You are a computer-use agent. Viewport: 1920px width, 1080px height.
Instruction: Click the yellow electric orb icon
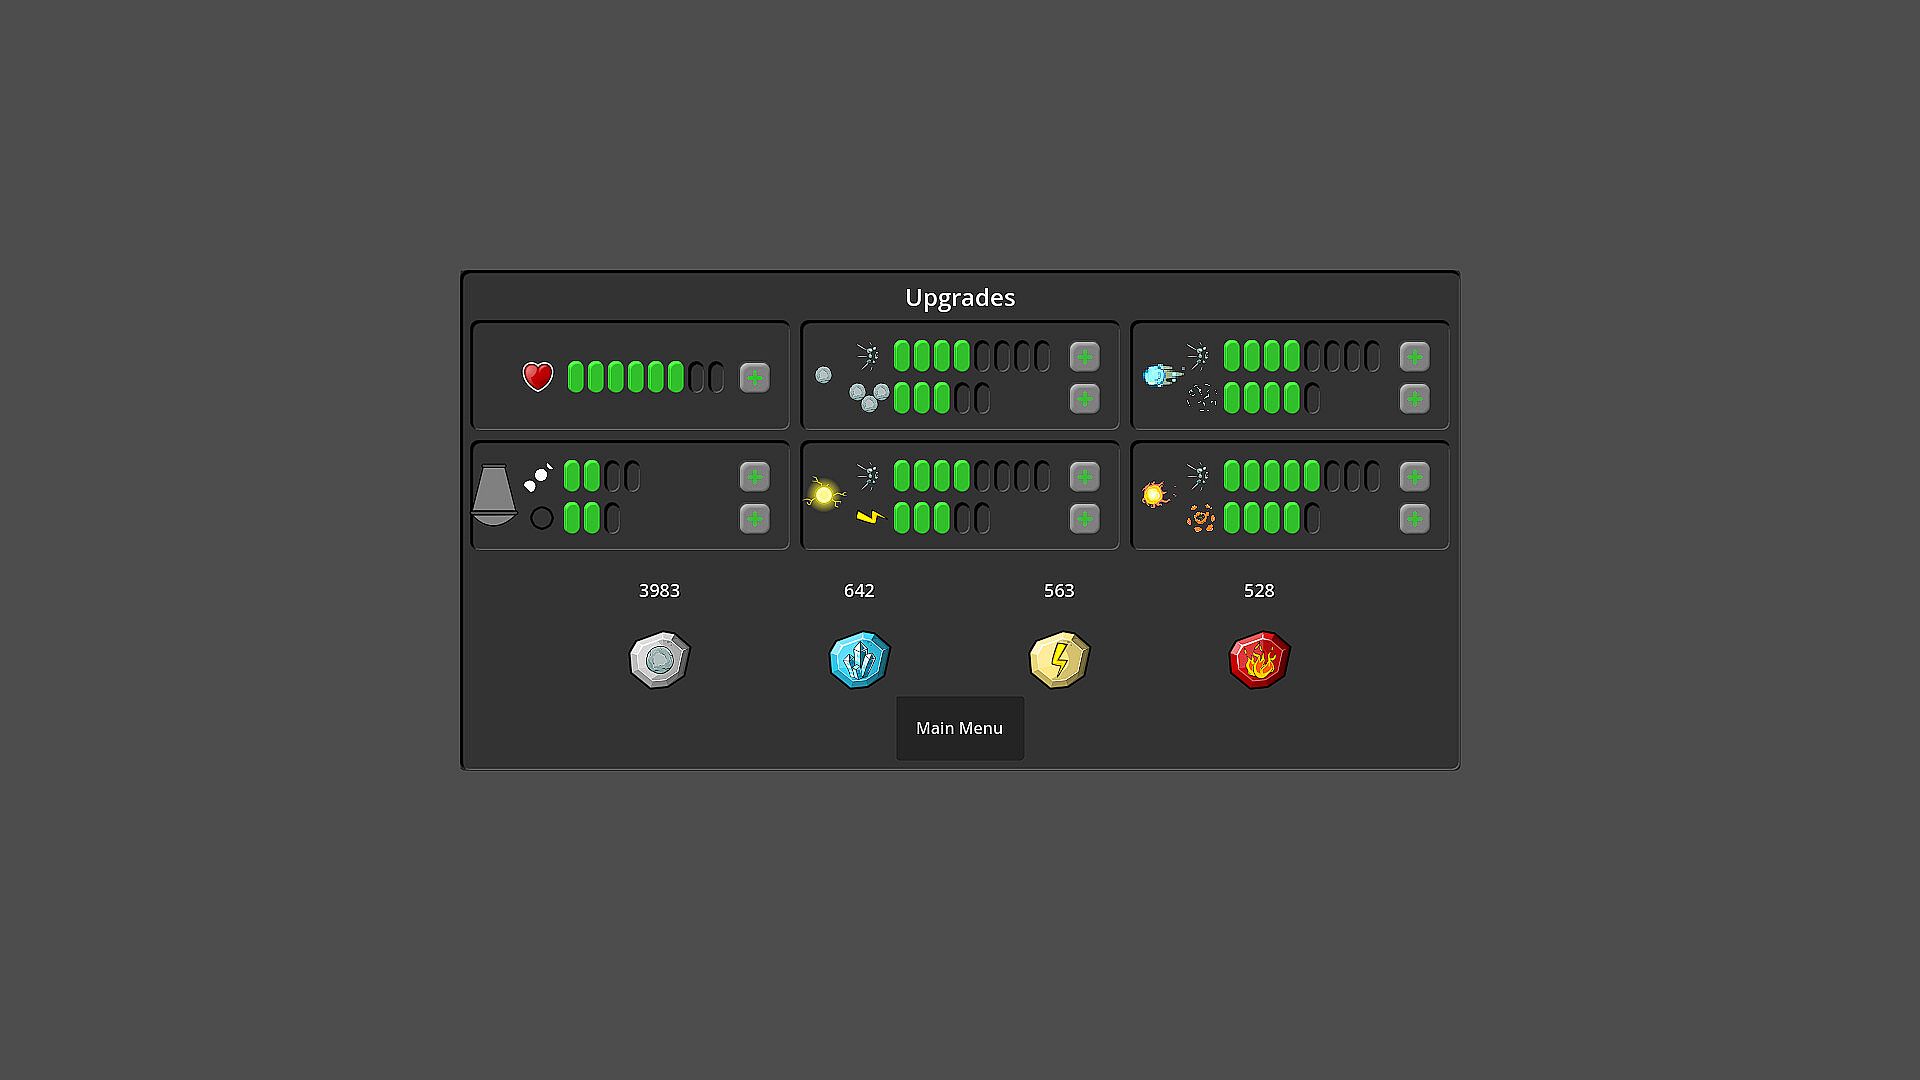click(824, 494)
